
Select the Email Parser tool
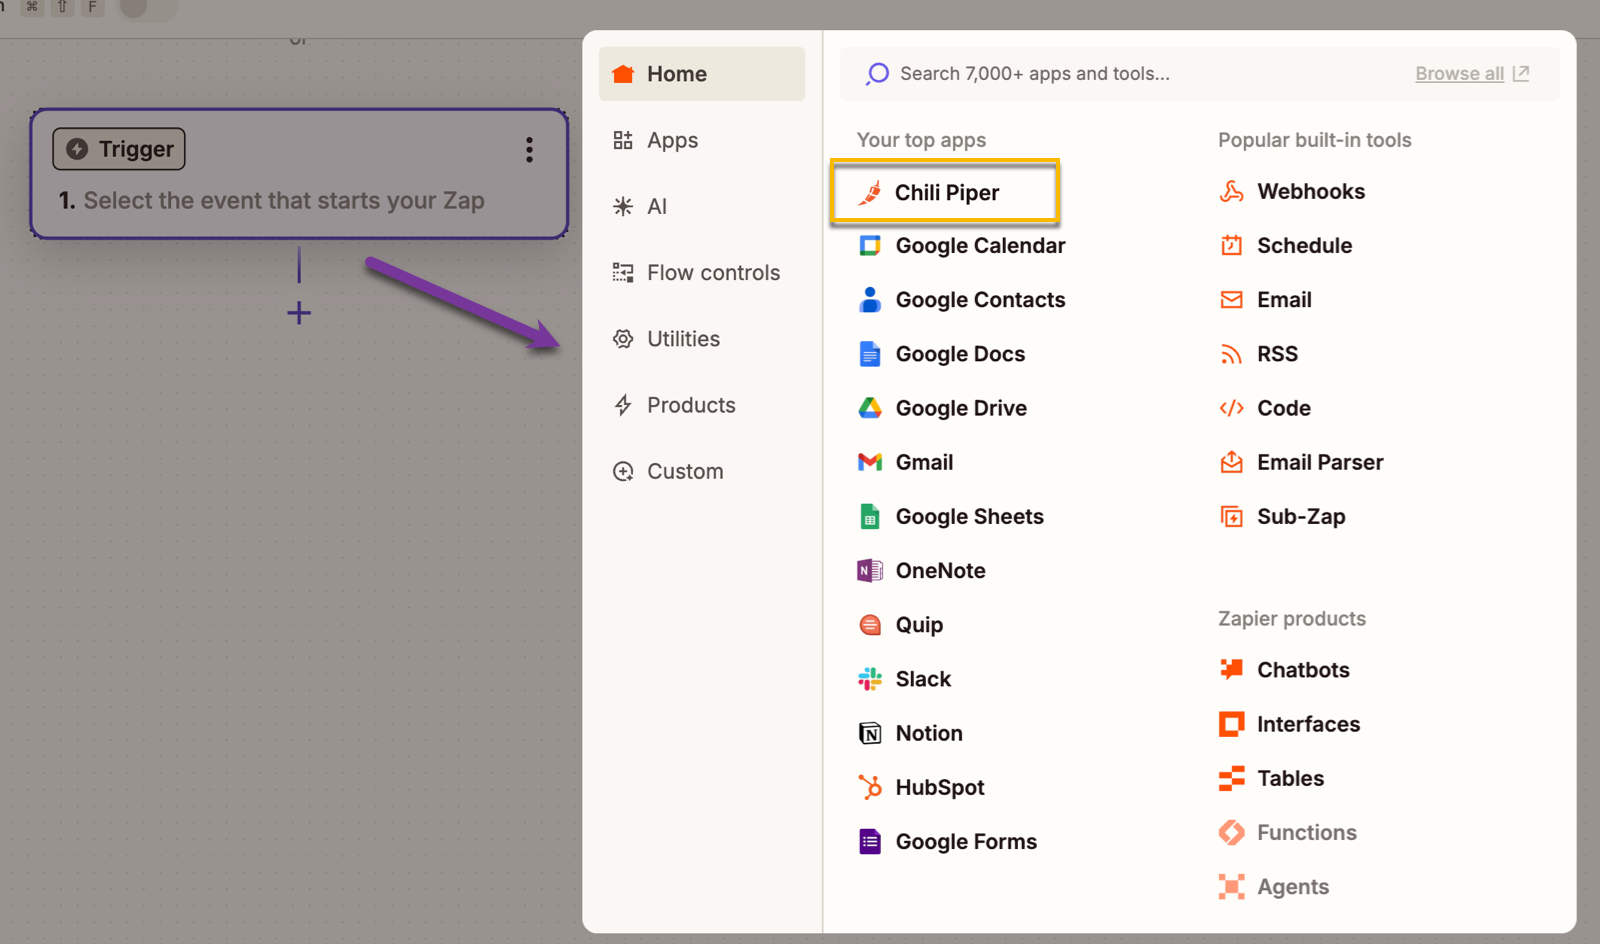(1320, 462)
